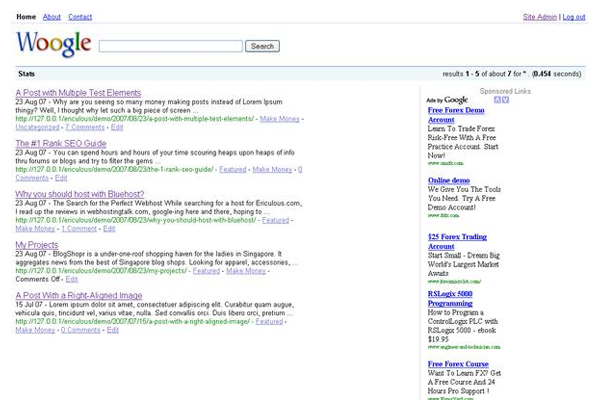Click the Woogle logo

54,44
